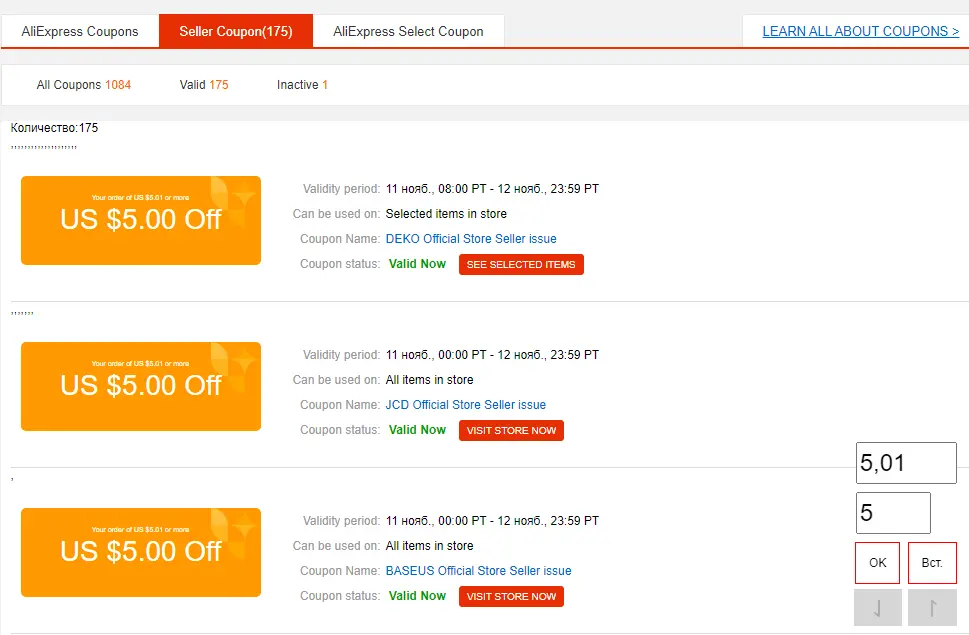Viewport: 969px width, 635px height.
Task: Select Valid Now status of JCD coupon
Action: [x=417, y=430]
